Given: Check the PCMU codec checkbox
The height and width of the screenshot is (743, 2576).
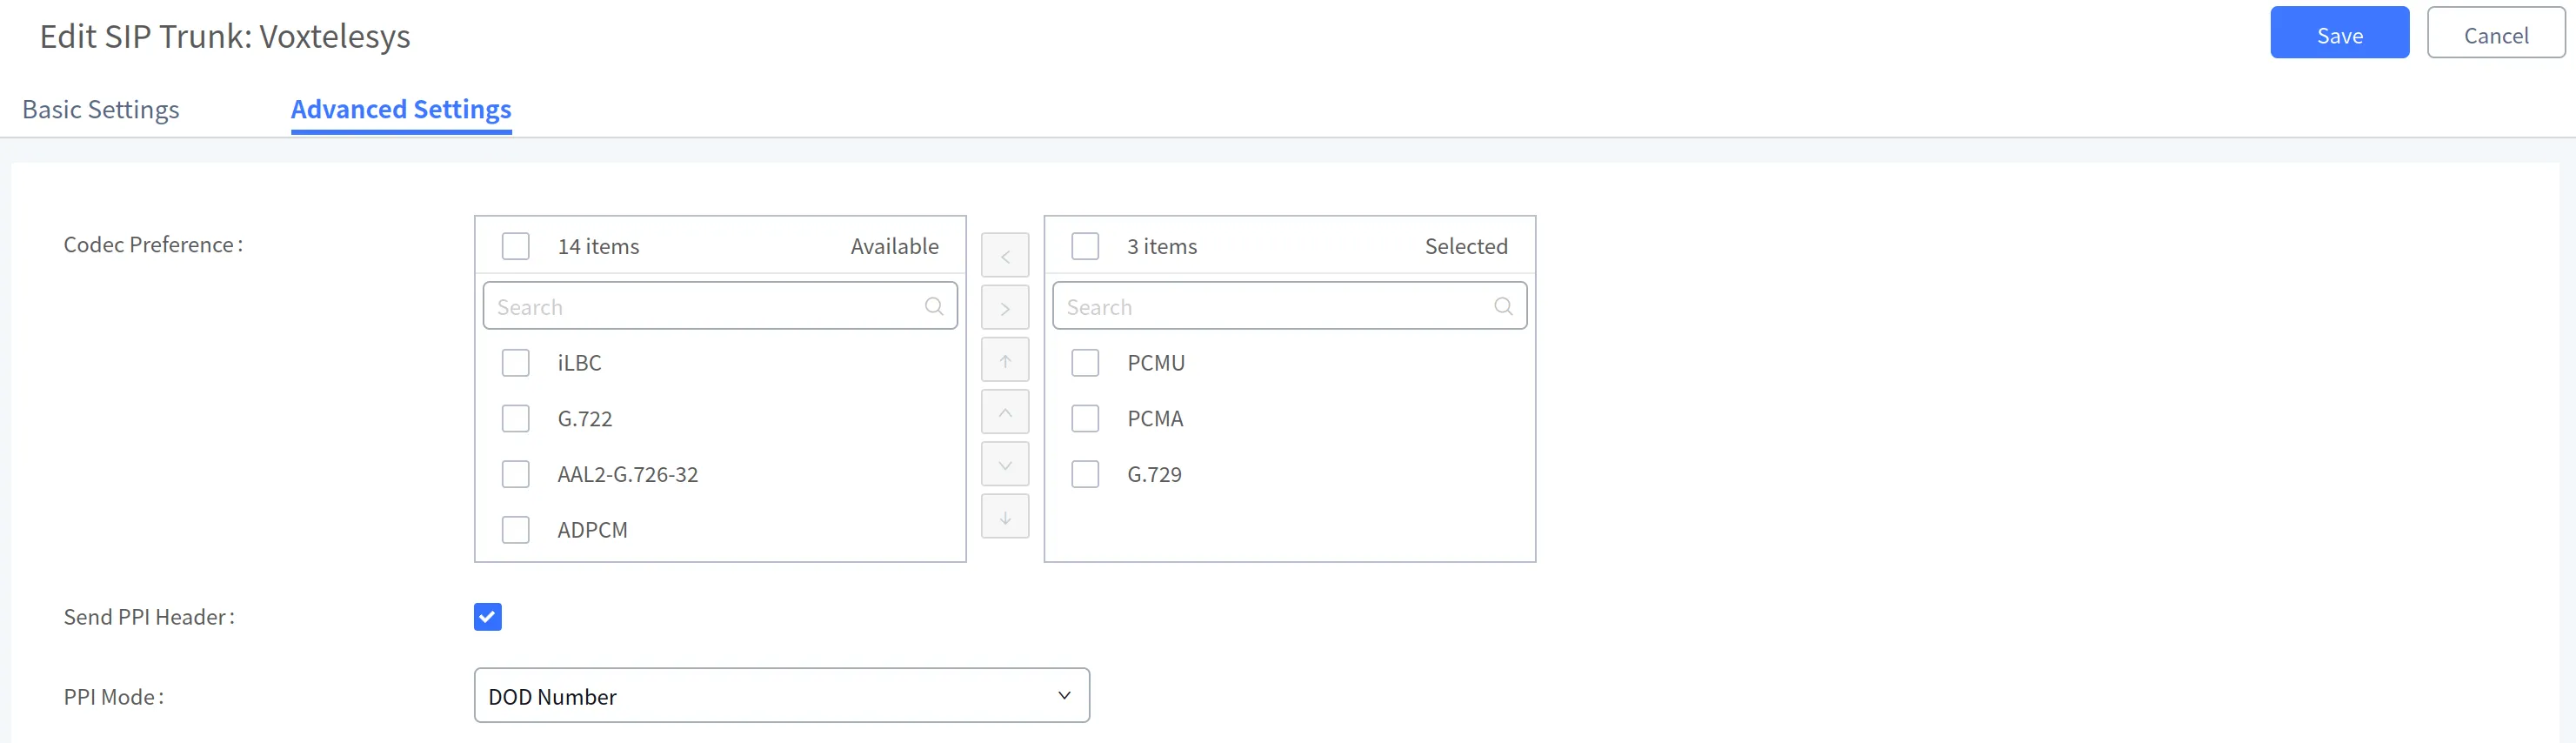Looking at the screenshot, I should [x=1085, y=363].
